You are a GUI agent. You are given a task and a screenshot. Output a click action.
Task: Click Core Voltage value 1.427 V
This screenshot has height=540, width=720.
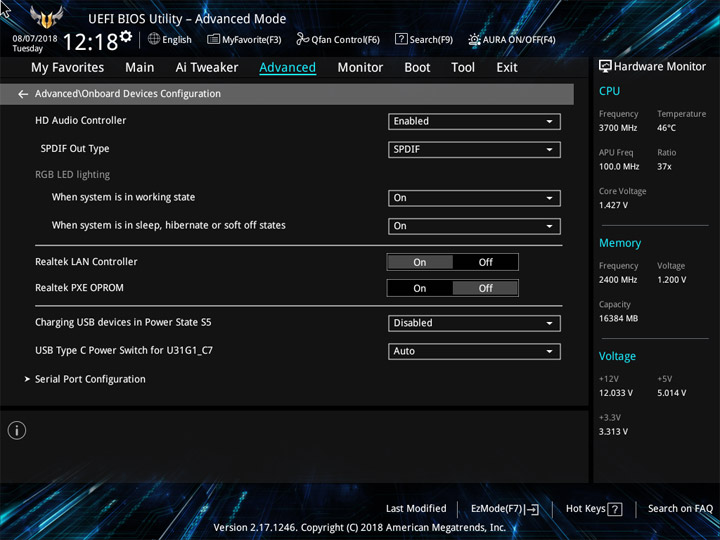pyautogui.click(x=613, y=205)
